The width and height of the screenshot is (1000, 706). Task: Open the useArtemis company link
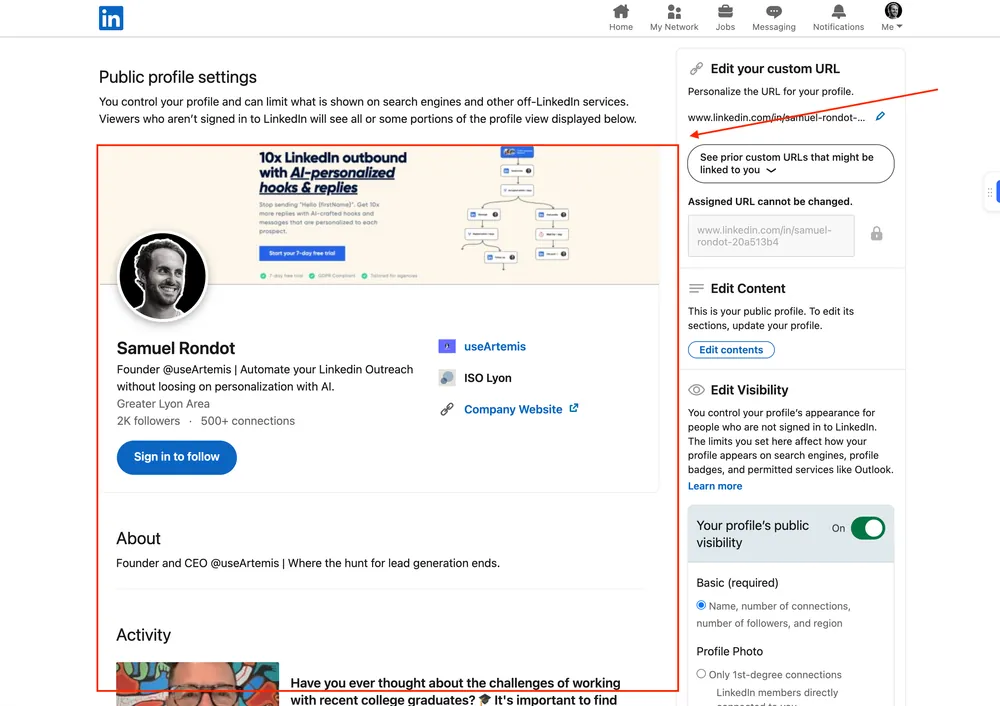click(495, 346)
